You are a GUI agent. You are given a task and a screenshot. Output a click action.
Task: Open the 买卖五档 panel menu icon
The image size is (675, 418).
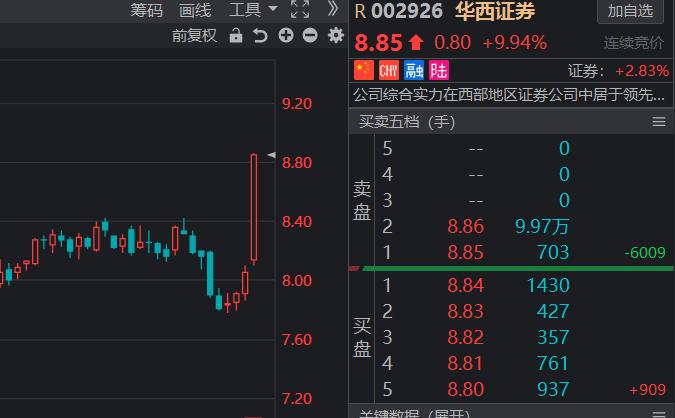coord(659,122)
